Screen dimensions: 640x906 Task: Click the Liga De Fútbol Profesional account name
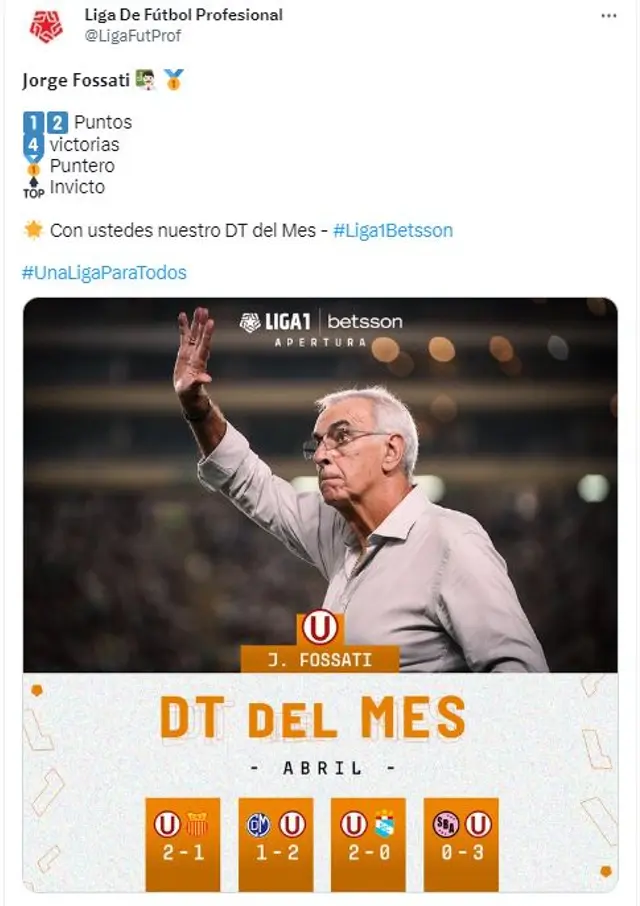click(x=184, y=15)
